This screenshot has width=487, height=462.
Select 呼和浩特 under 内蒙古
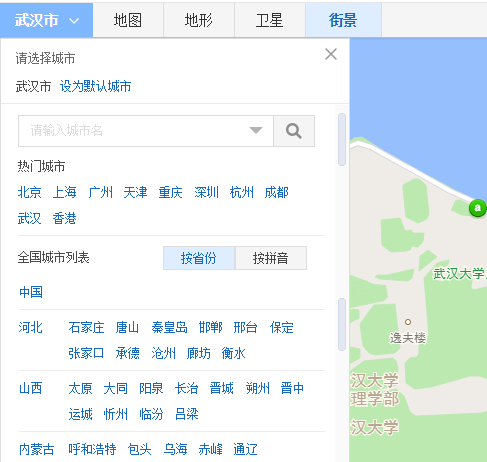tap(92, 449)
